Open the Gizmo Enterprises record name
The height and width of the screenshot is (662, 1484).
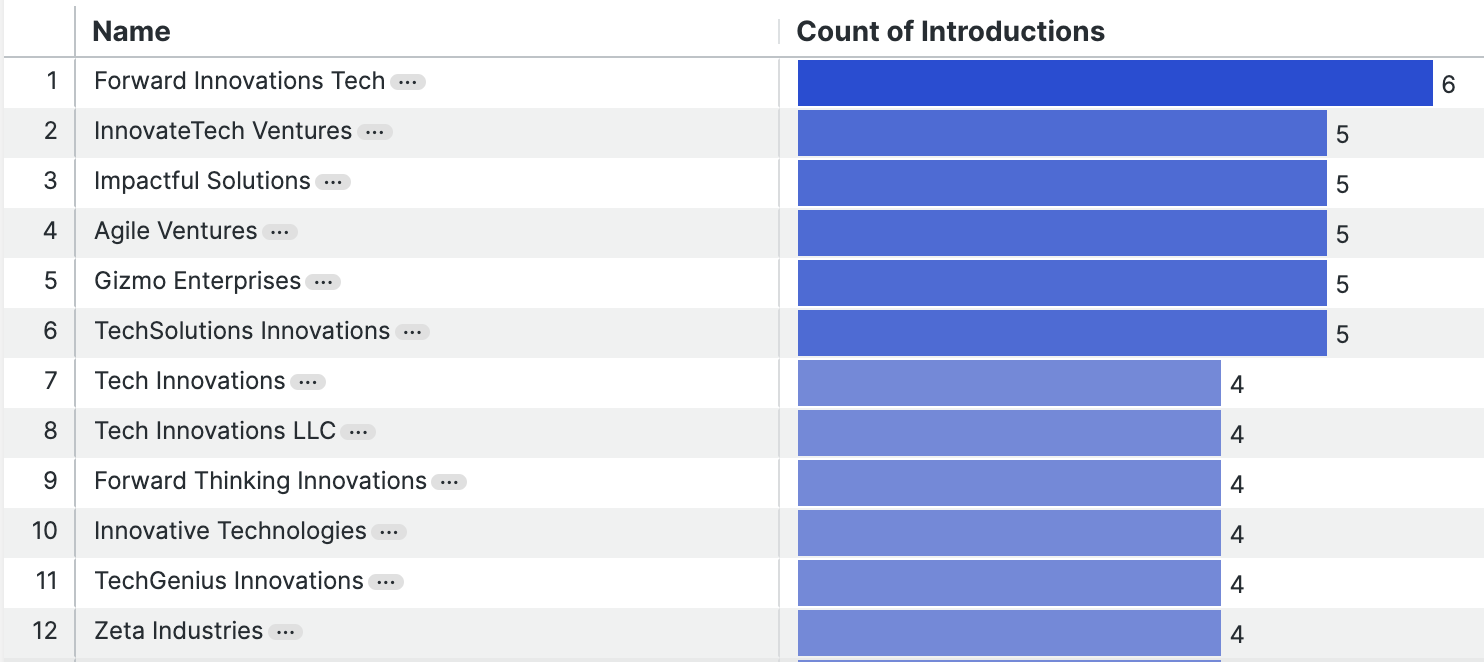click(197, 281)
